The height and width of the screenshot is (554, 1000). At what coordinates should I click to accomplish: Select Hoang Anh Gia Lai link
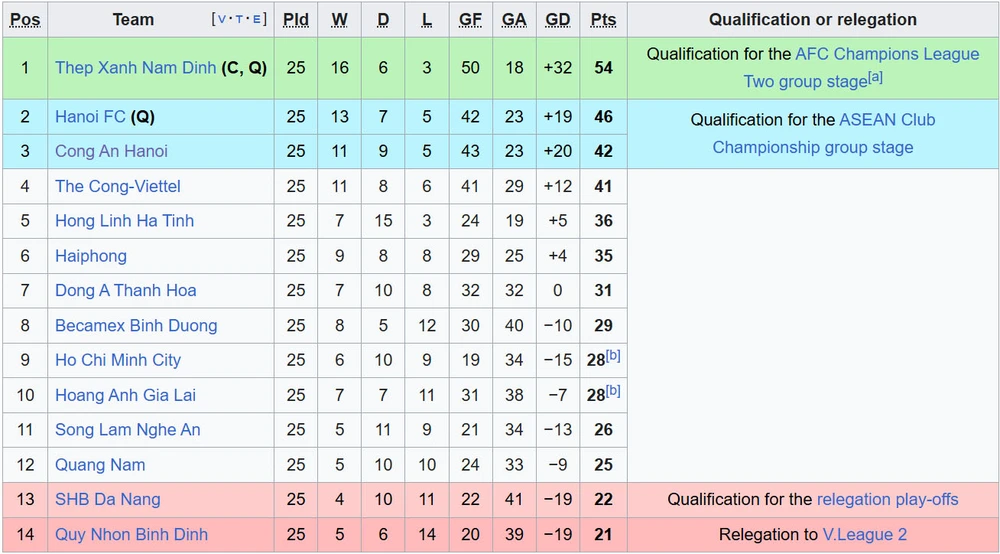(125, 395)
